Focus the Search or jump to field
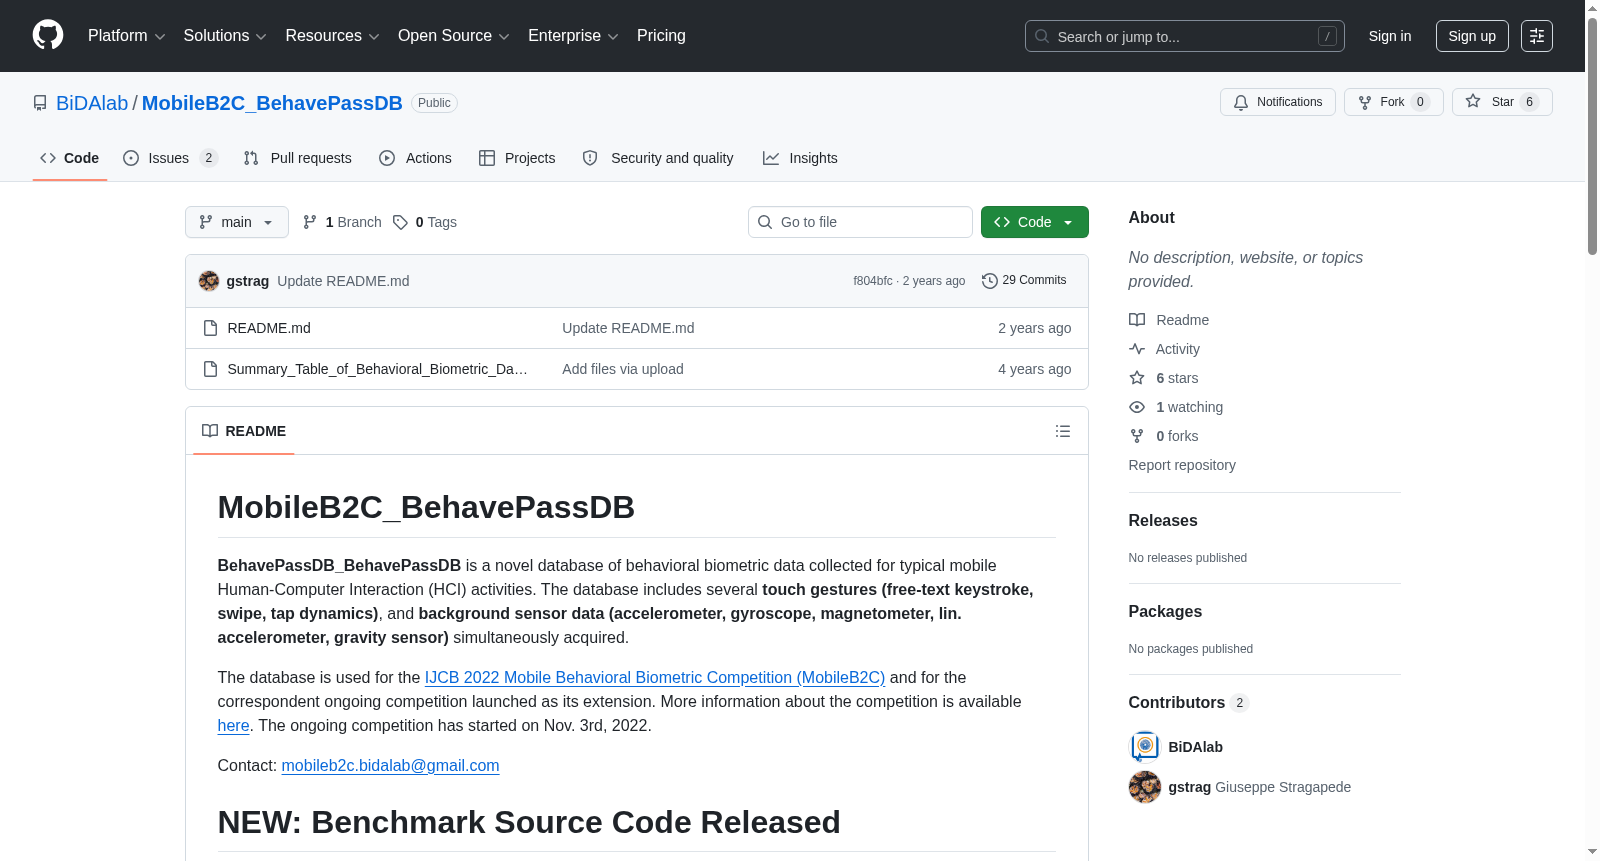The height and width of the screenshot is (861, 1600). [1185, 36]
